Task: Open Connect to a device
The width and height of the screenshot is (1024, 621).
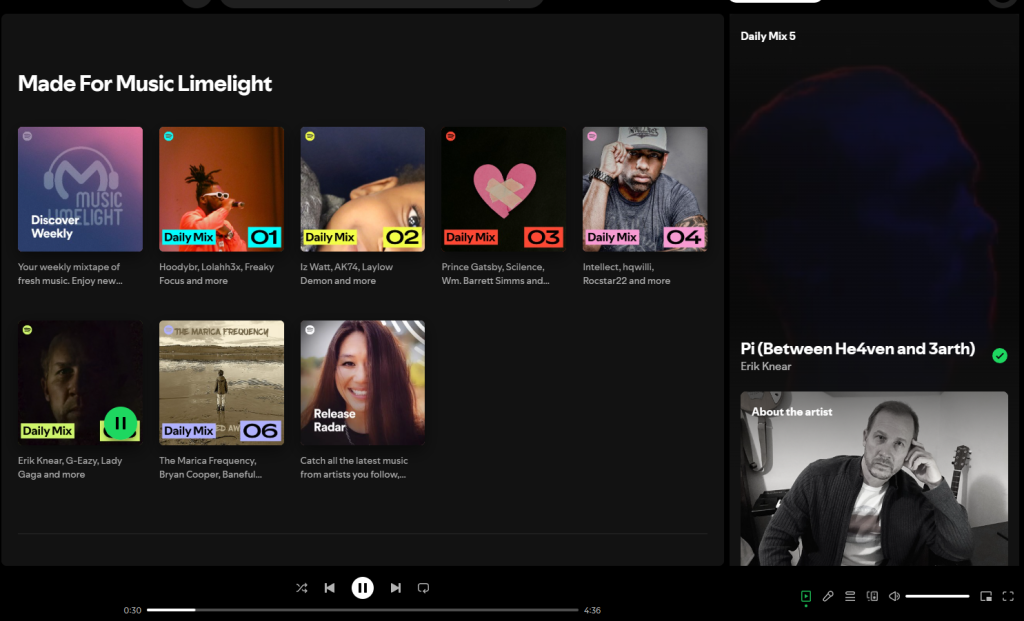Action: point(872,596)
